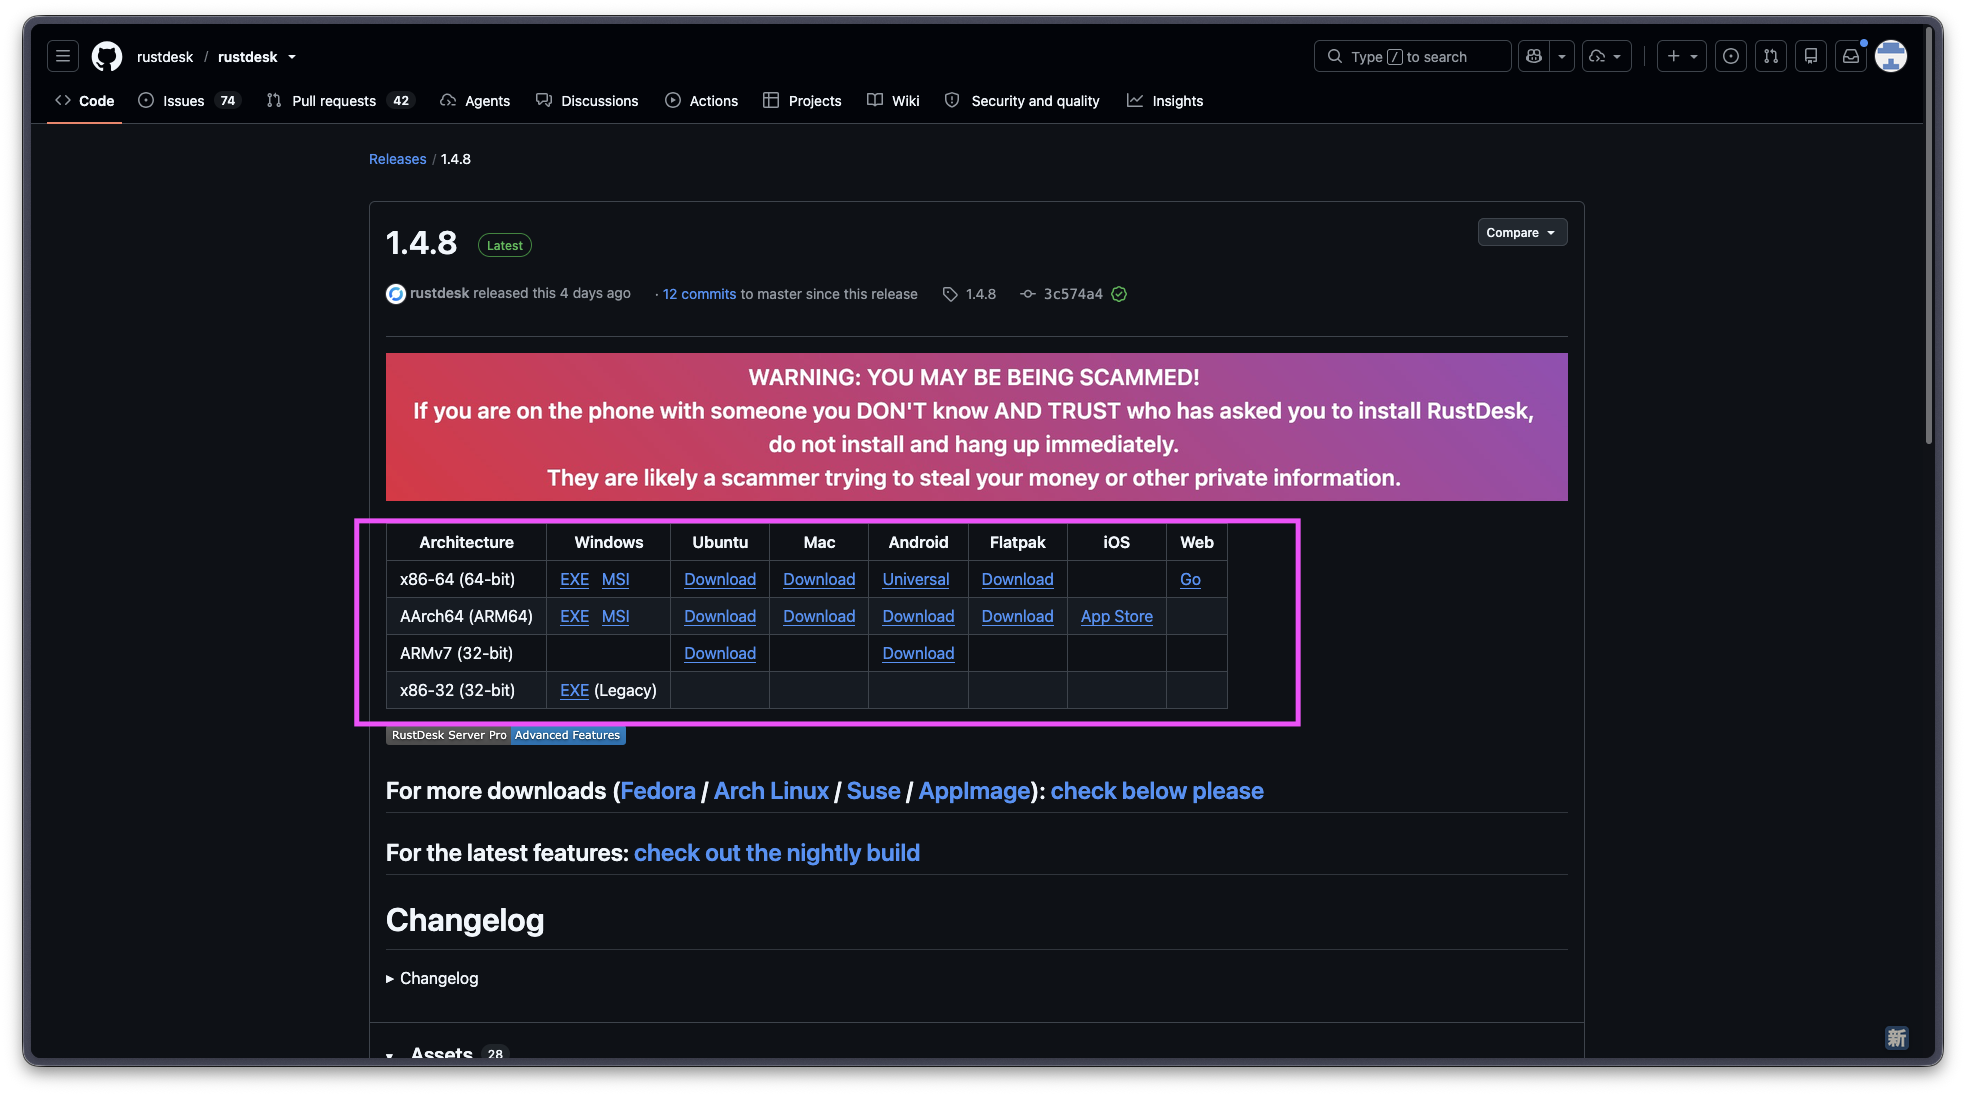Switch to the Pull requests tab

[x=340, y=101]
